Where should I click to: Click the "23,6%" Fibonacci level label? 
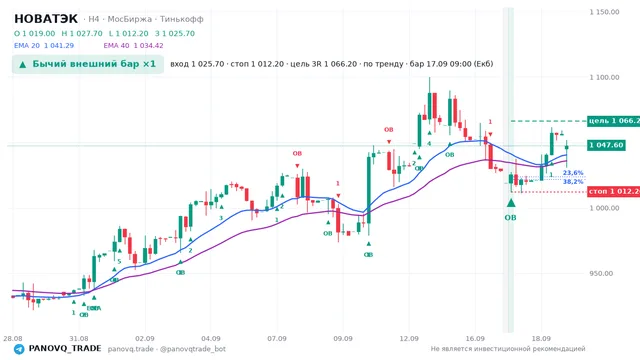(573, 173)
